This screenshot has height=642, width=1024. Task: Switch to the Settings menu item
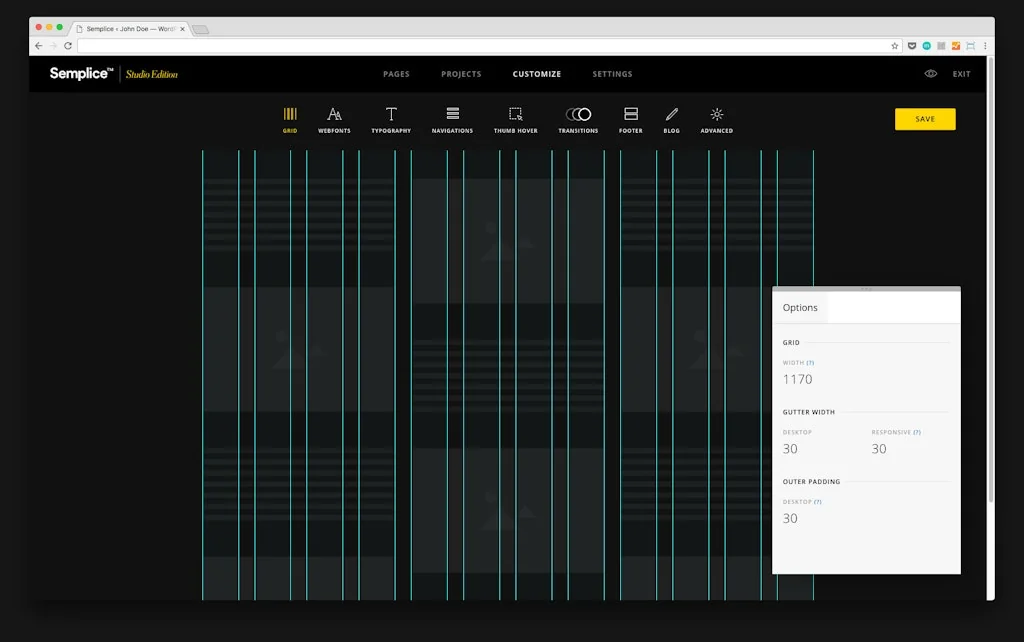click(612, 74)
